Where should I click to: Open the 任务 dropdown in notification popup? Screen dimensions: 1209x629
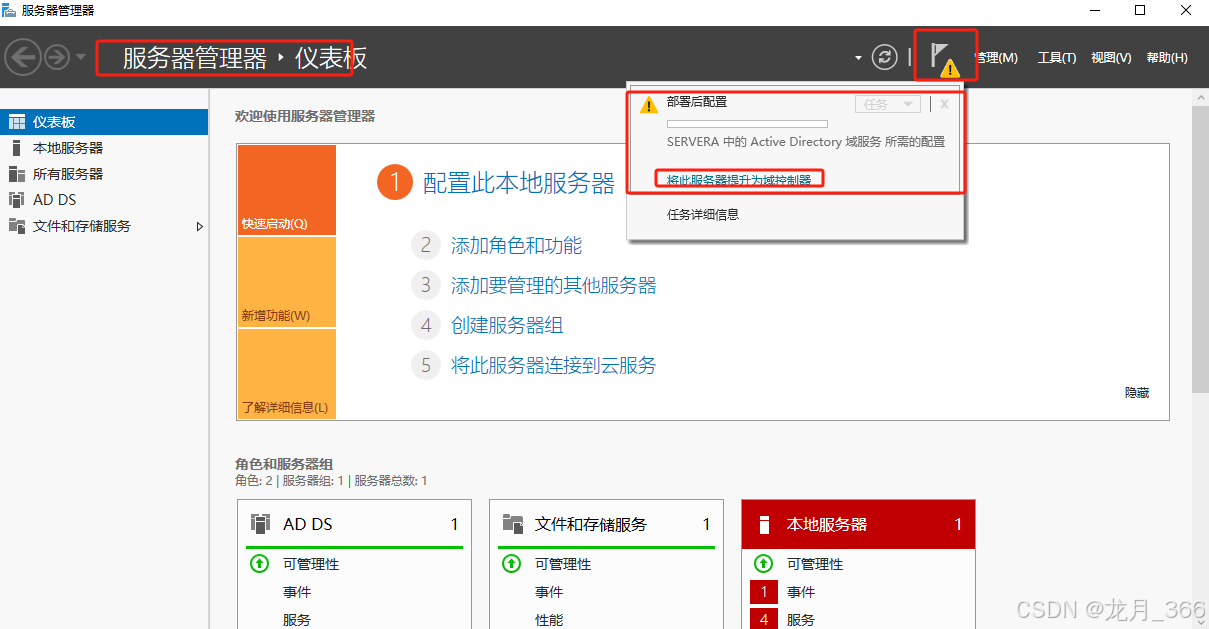(887, 104)
